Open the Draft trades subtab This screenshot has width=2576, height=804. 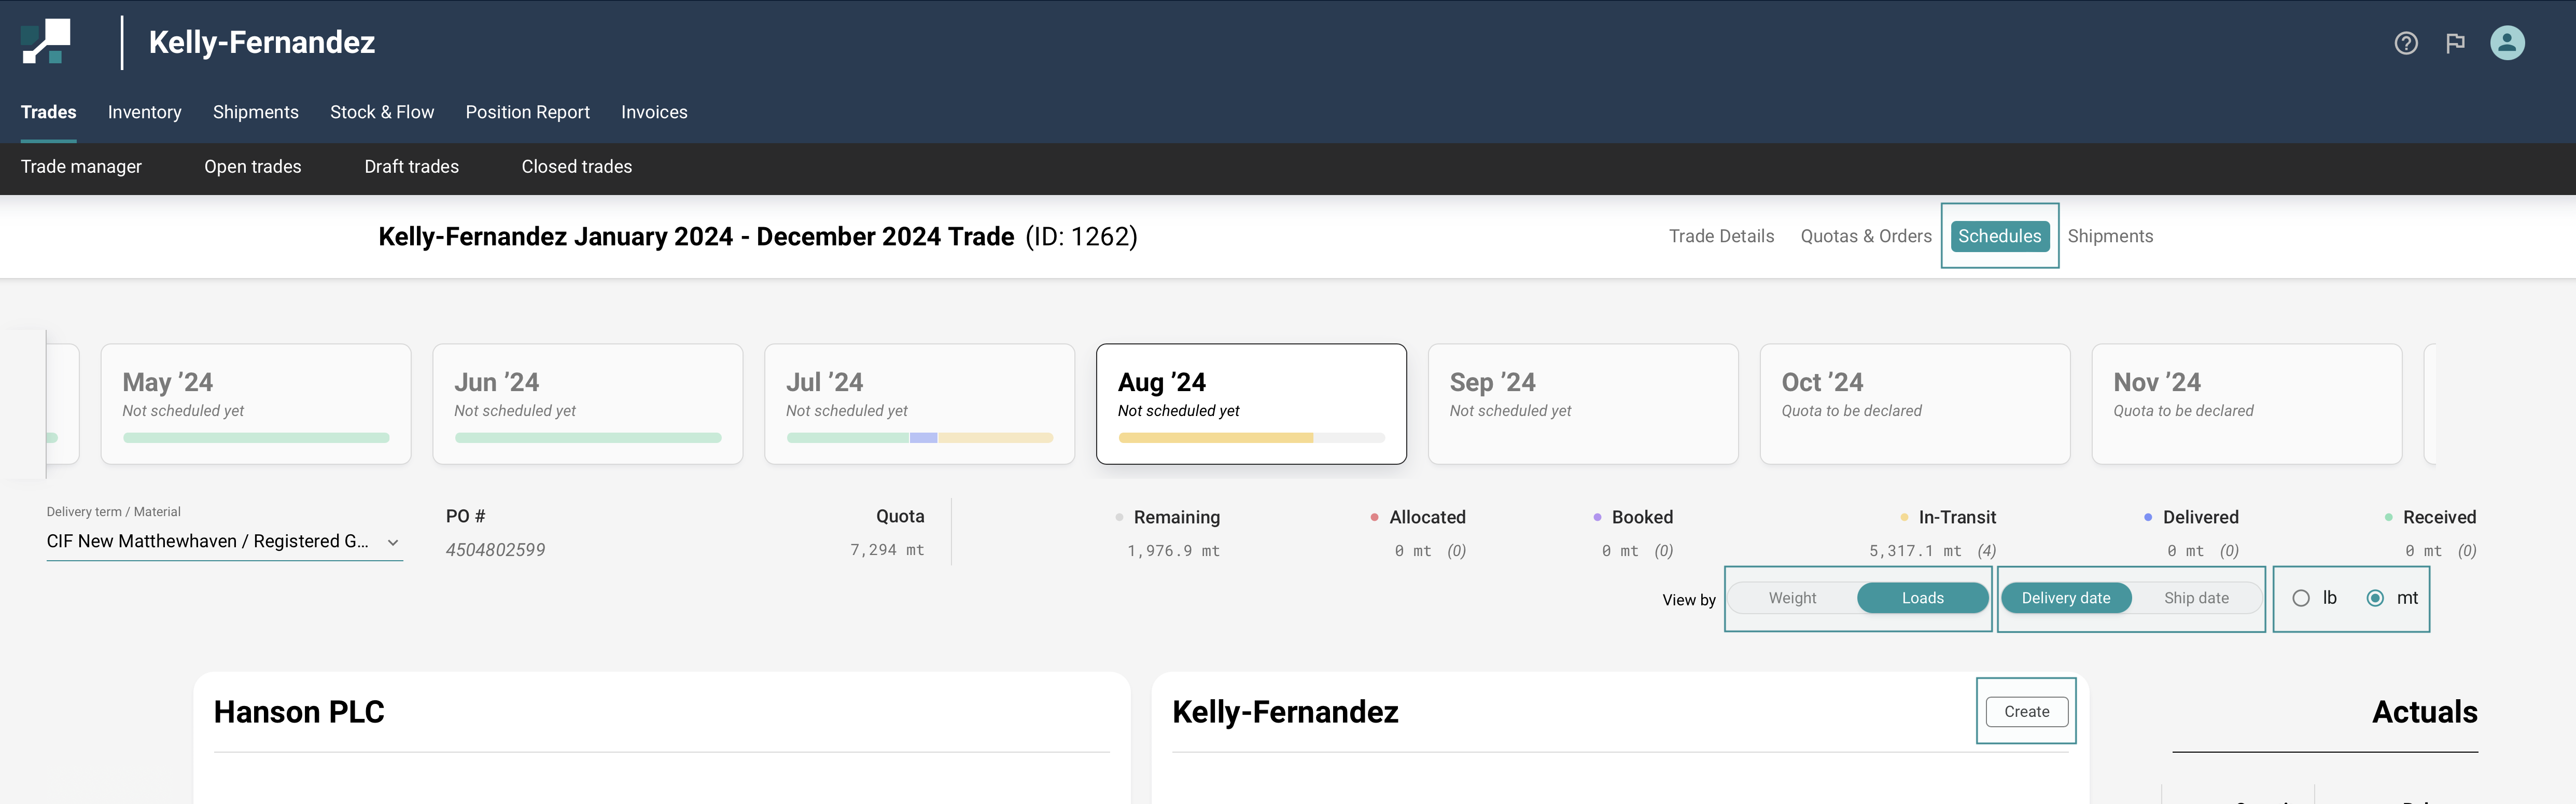click(411, 166)
